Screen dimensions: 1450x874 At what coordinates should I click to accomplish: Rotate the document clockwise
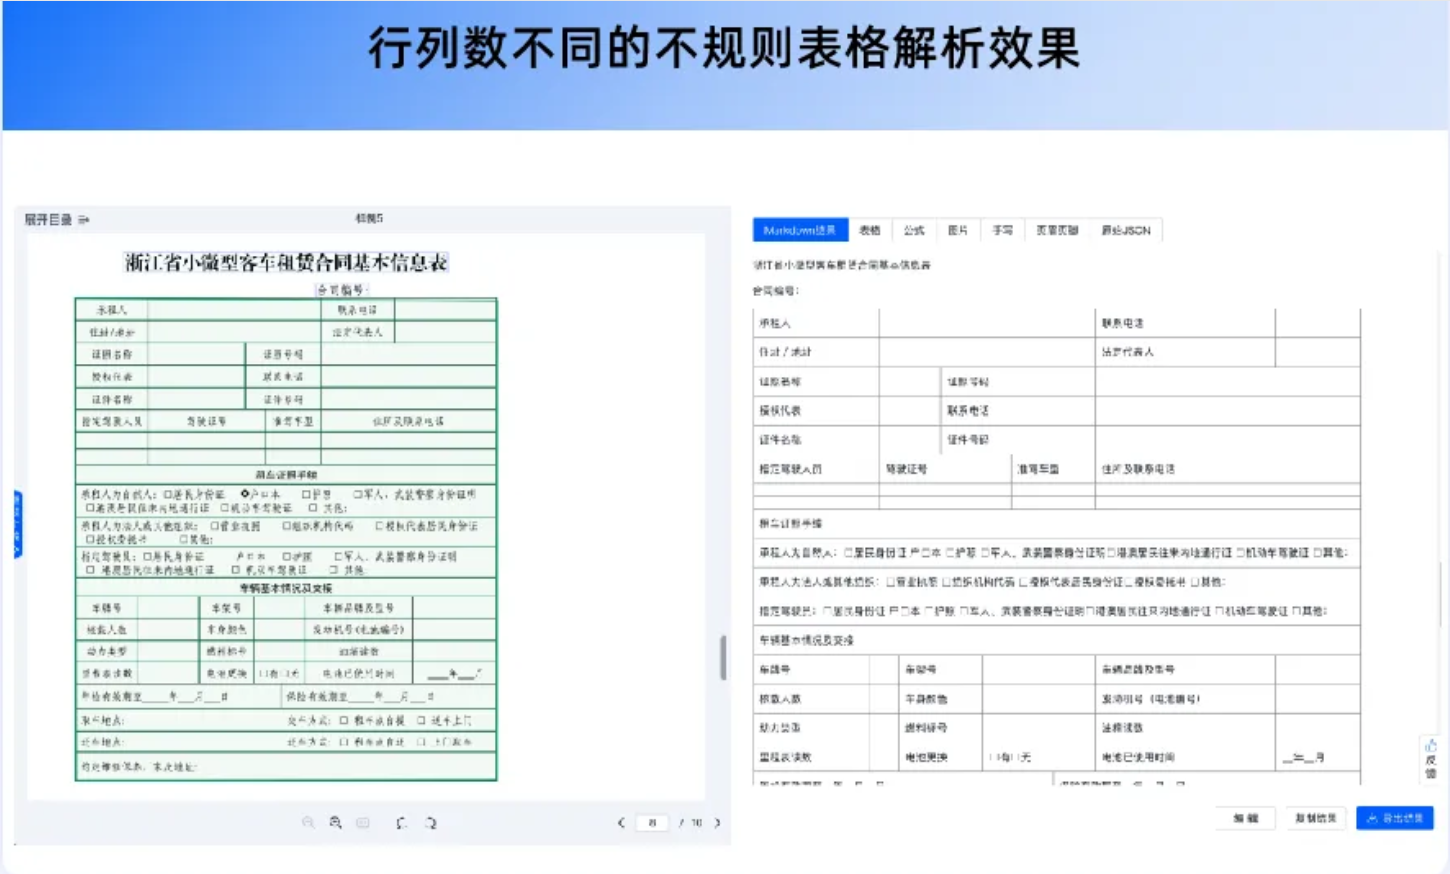coord(431,822)
